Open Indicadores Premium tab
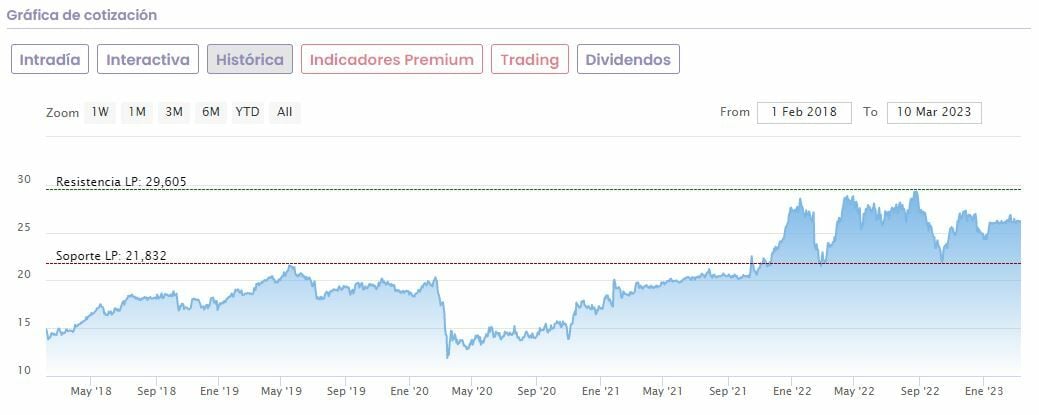The image size is (1039, 415). (x=391, y=59)
